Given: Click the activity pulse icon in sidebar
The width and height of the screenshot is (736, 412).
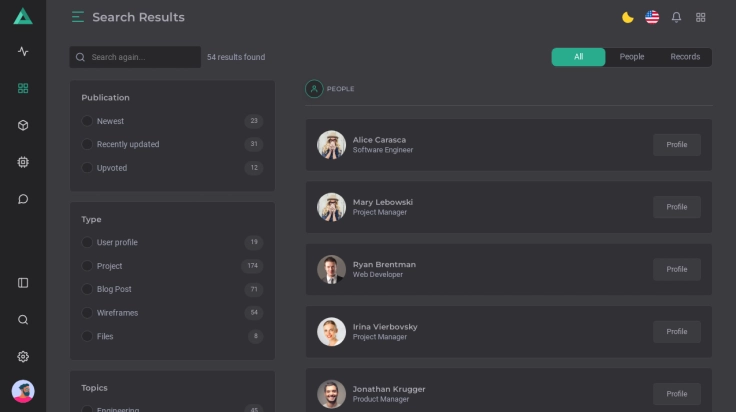Looking at the screenshot, I should click(x=23, y=51).
